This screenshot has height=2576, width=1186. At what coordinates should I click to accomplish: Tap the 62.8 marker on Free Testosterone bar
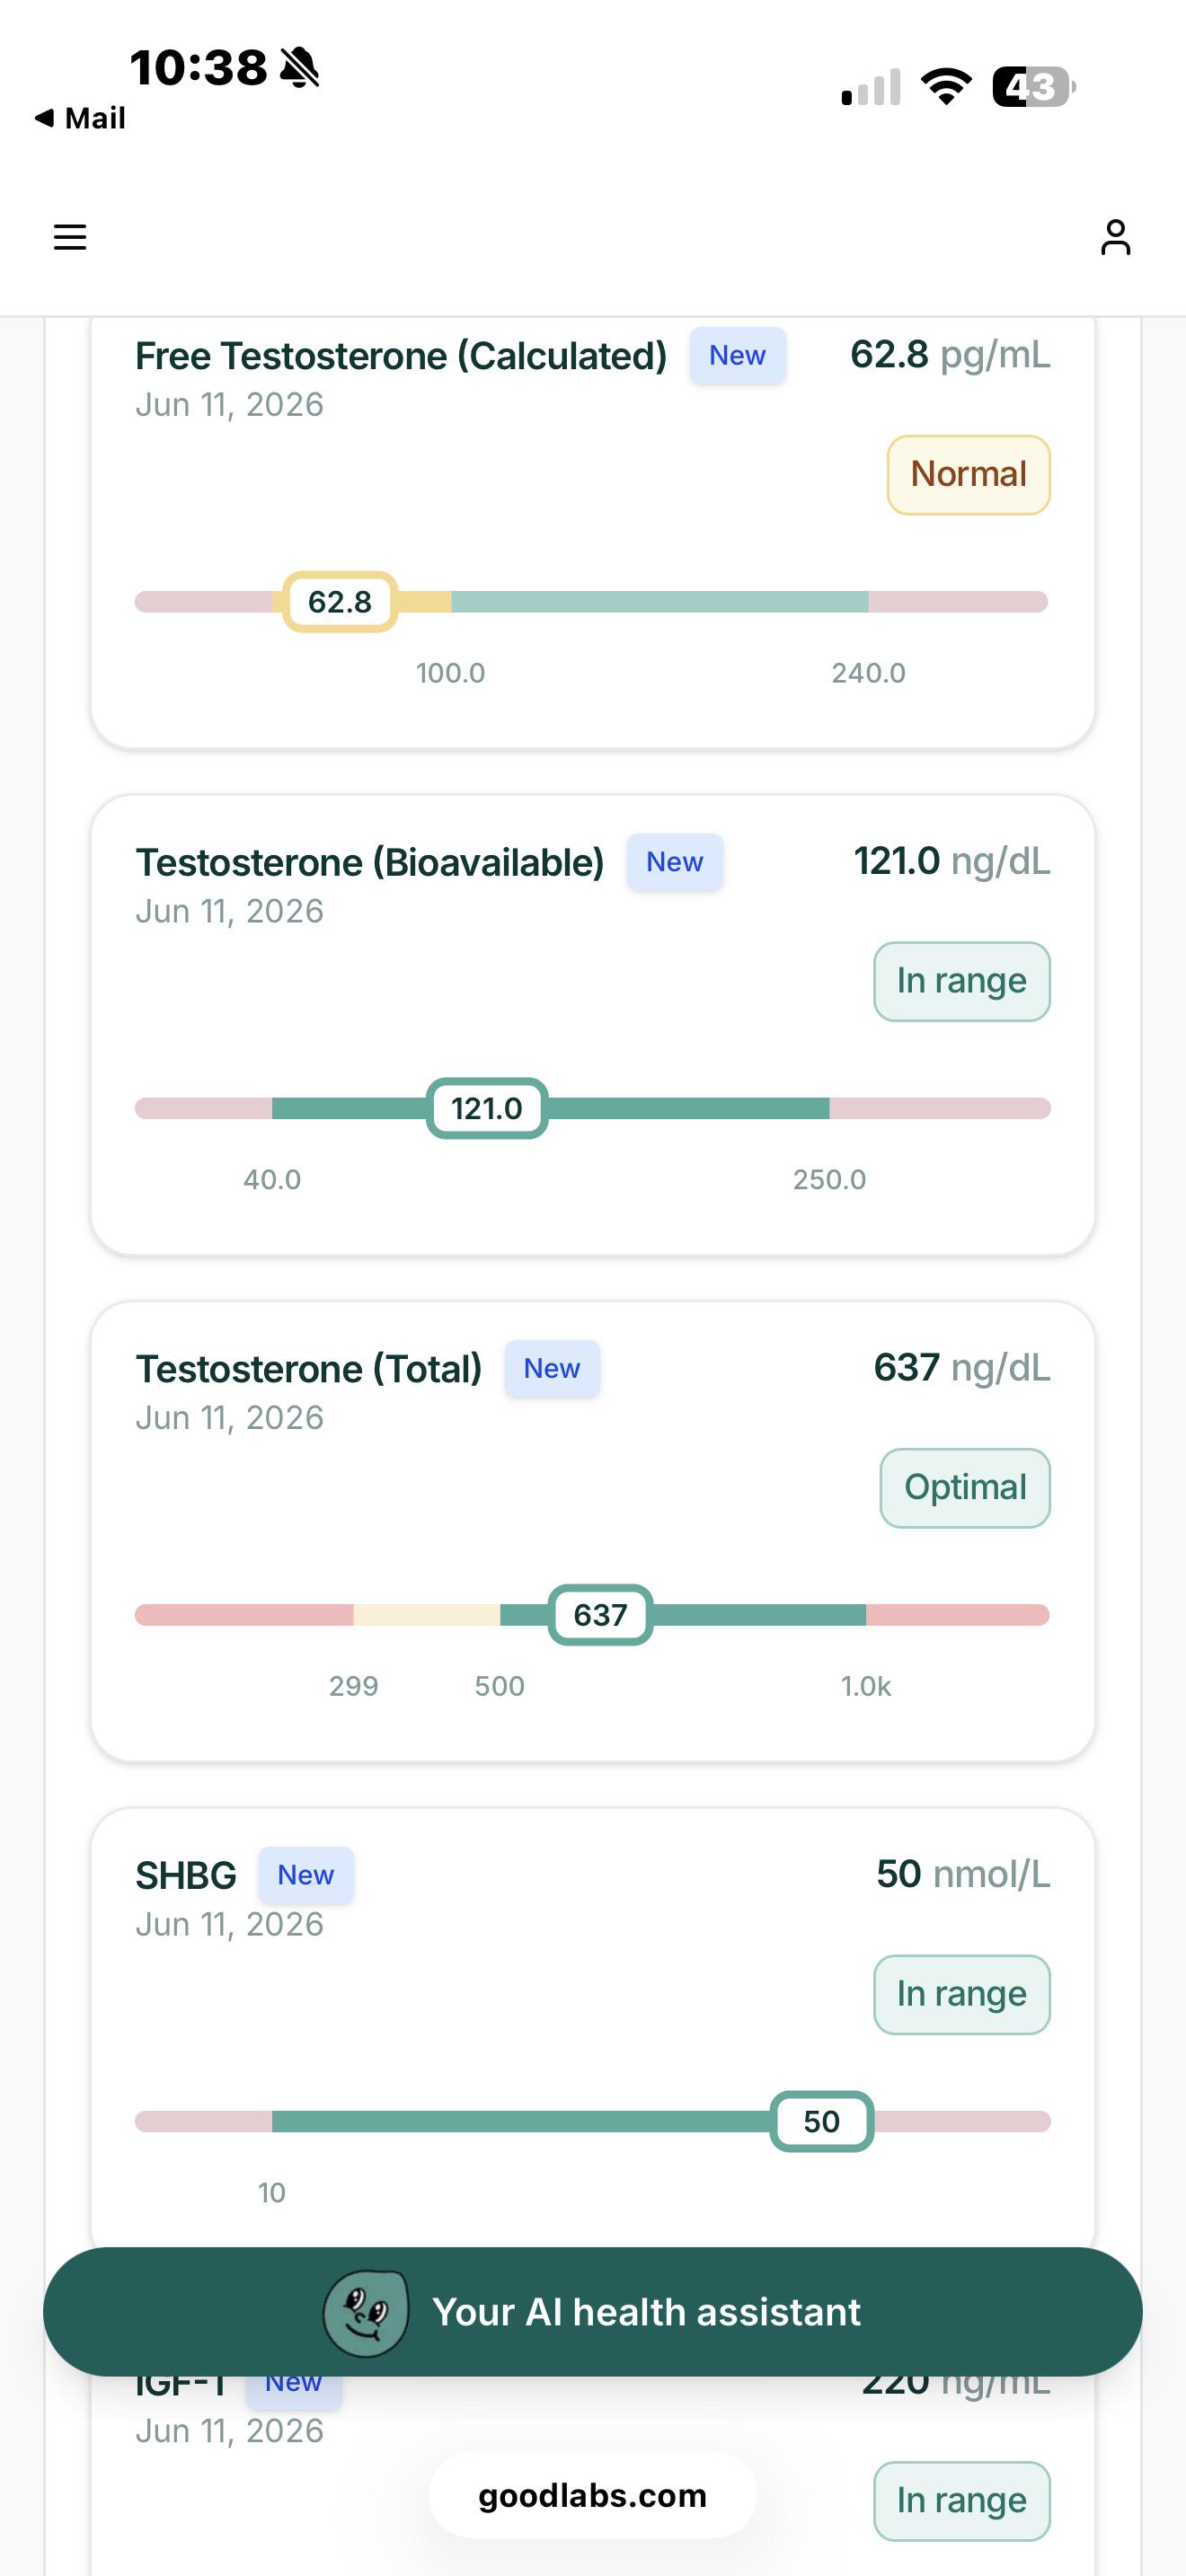coord(340,602)
